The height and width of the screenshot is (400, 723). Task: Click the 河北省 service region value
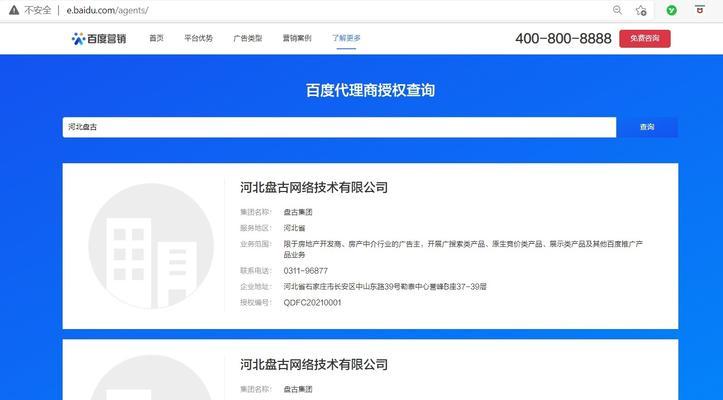click(x=294, y=228)
